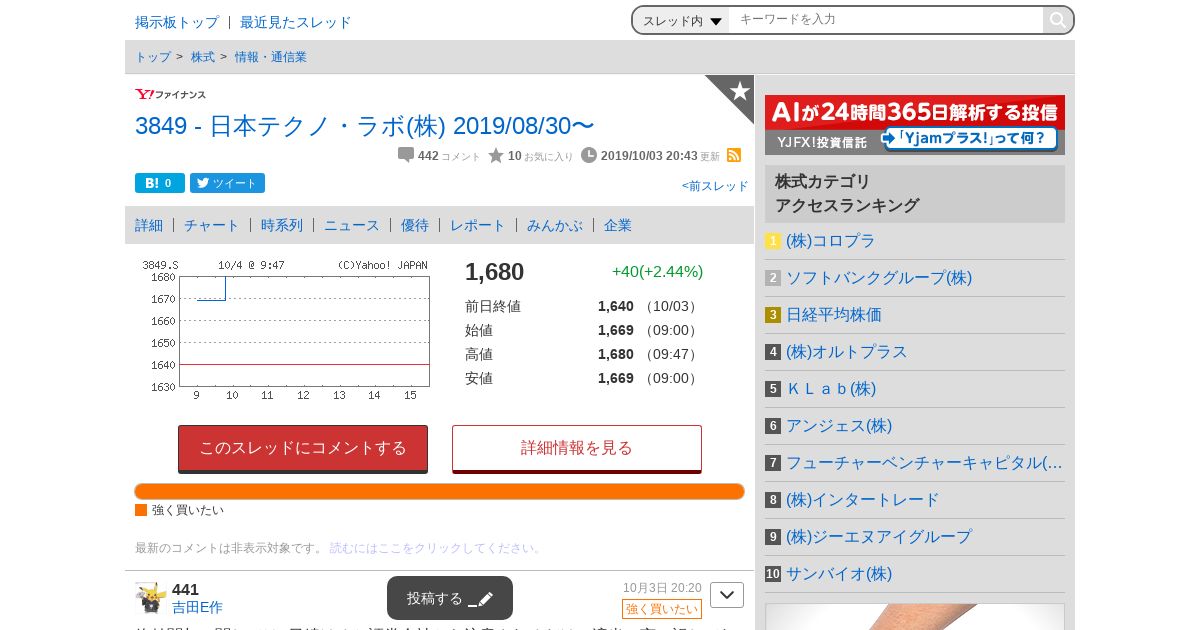Click the Yahoo! Finance logo

coord(171,94)
